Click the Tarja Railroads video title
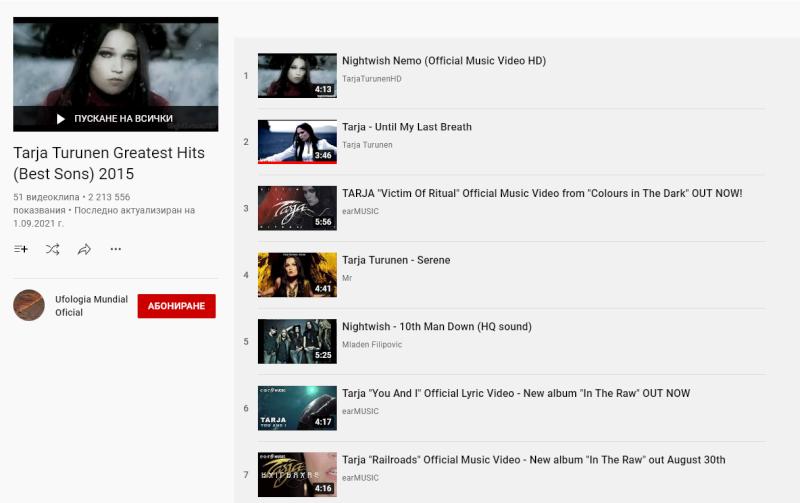800x503 pixels. click(534, 460)
